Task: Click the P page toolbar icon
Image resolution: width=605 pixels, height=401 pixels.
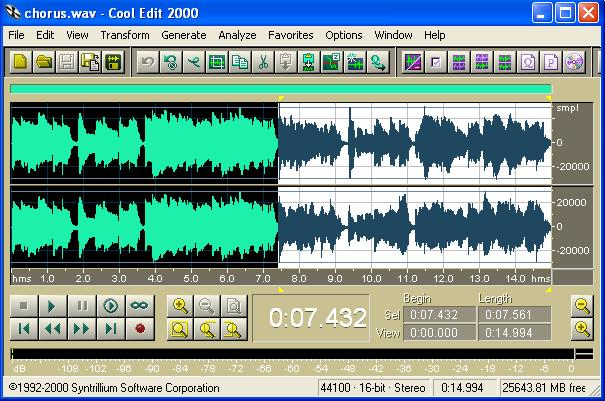Action: [551, 62]
